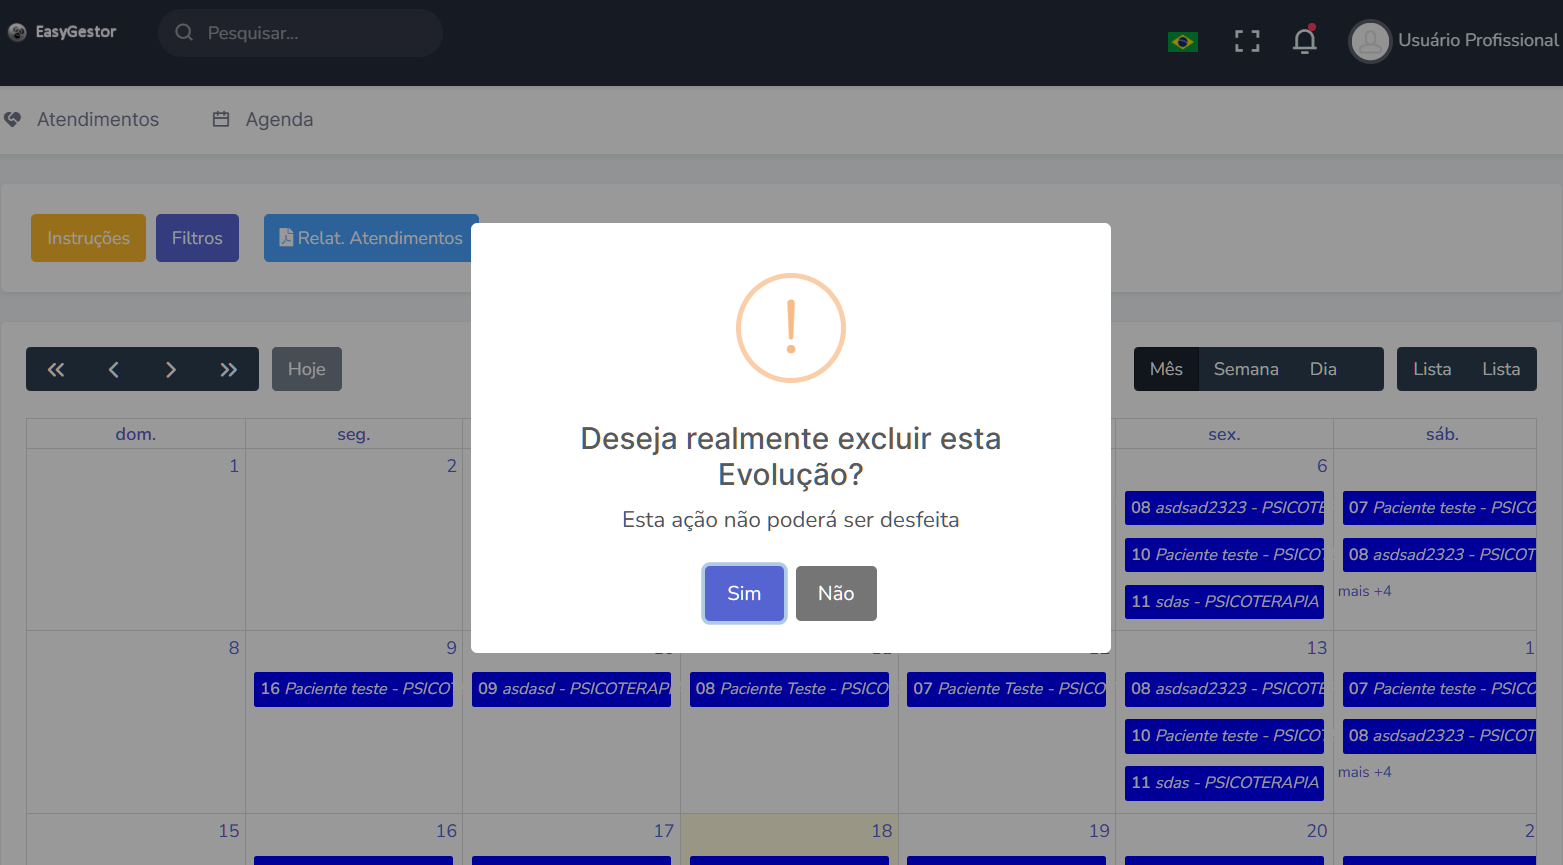Toggle fullscreen mode icon
The width and height of the screenshot is (1563, 865).
click(1247, 41)
